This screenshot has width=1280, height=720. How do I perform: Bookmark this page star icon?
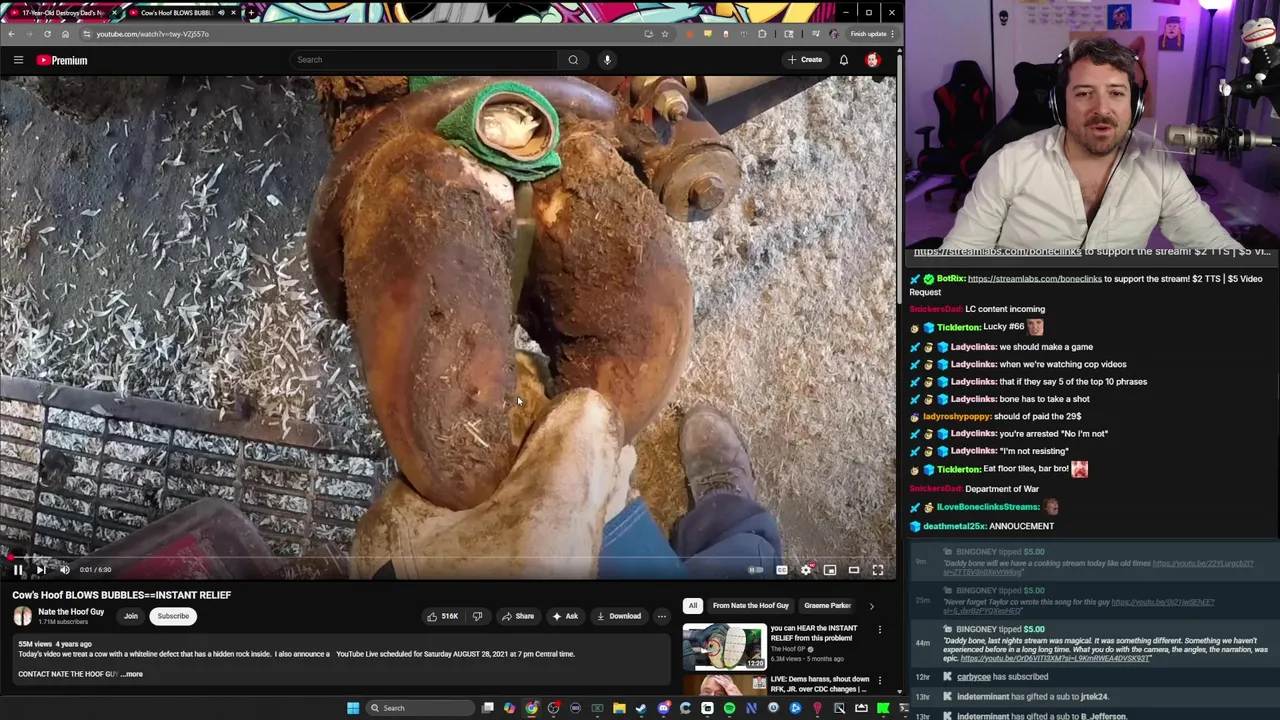[x=664, y=34]
